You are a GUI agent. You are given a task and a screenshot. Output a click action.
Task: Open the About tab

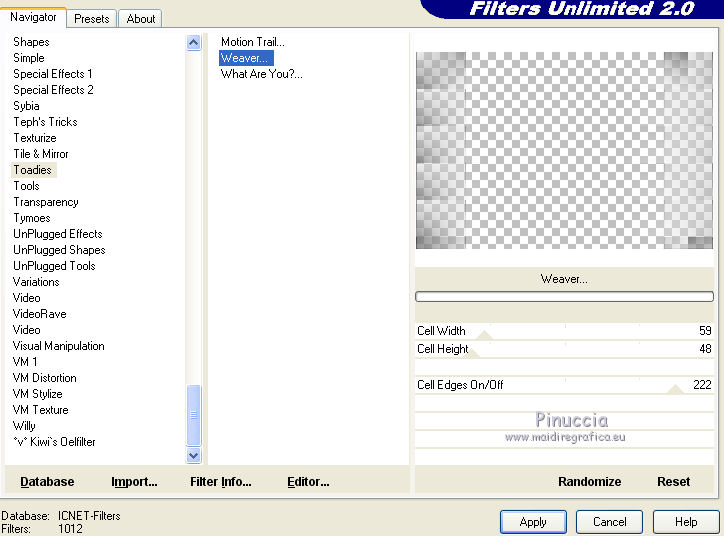click(140, 19)
